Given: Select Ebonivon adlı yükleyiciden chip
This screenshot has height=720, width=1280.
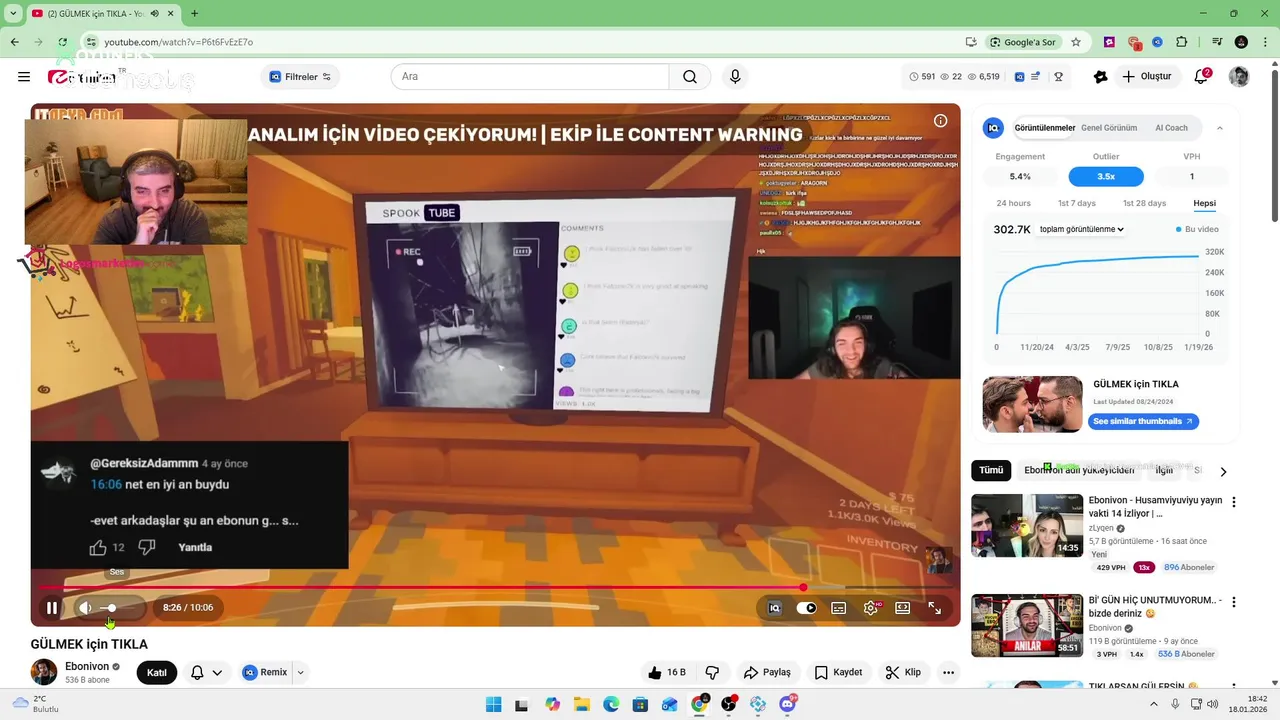Looking at the screenshot, I should [x=1079, y=470].
